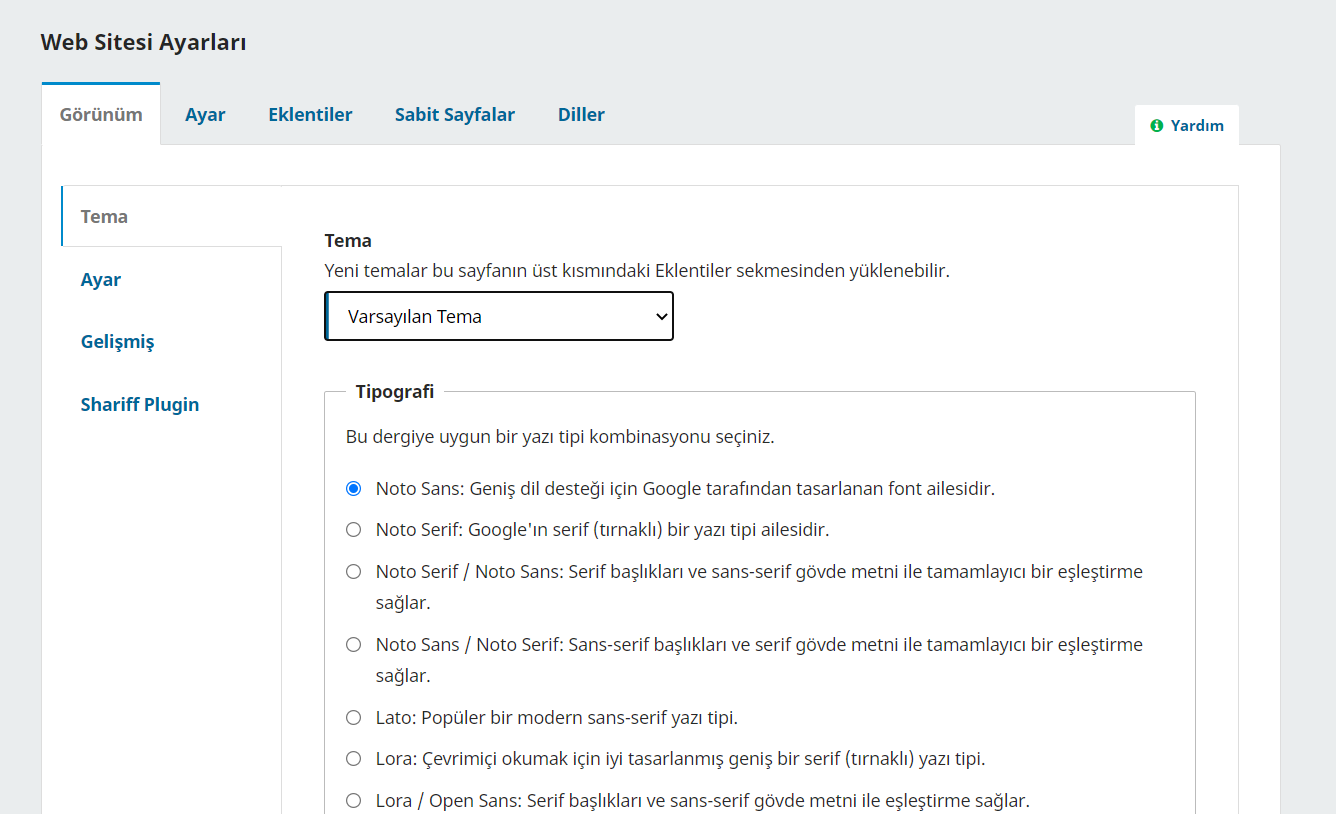Viewport: 1336px width, 814px height.
Task: Open the Gelişmiş side menu item
Action: point(171,341)
